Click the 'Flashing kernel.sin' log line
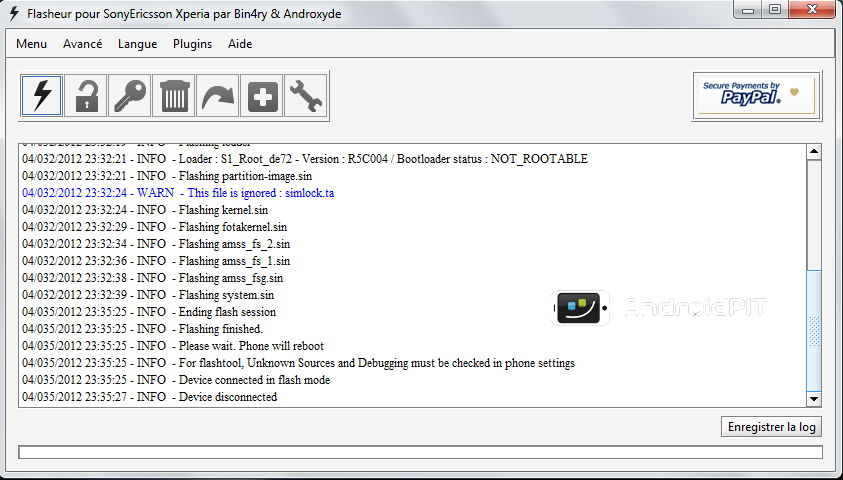The height and width of the screenshot is (480, 843). (x=145, y=210)
